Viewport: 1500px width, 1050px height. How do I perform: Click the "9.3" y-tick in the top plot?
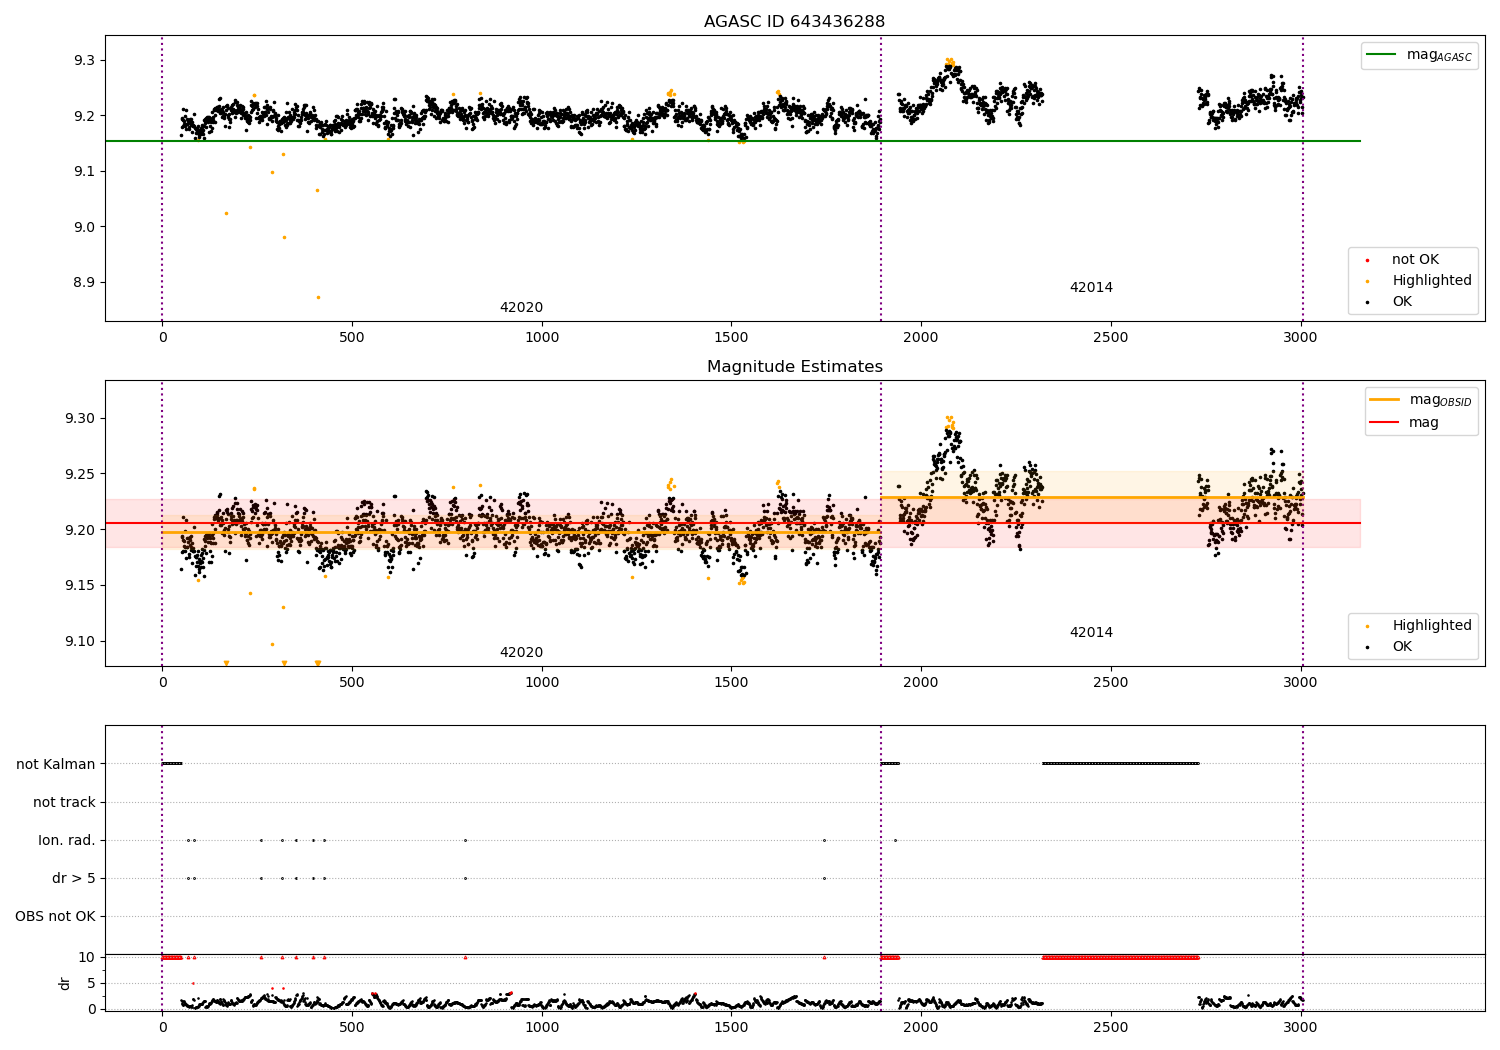(x=84, y=61)
